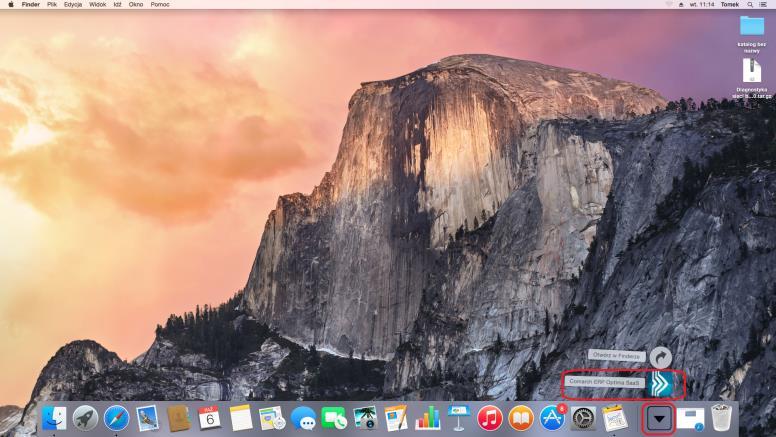Launch Launchpad rocket icon in Dock

tap(85, 418)
